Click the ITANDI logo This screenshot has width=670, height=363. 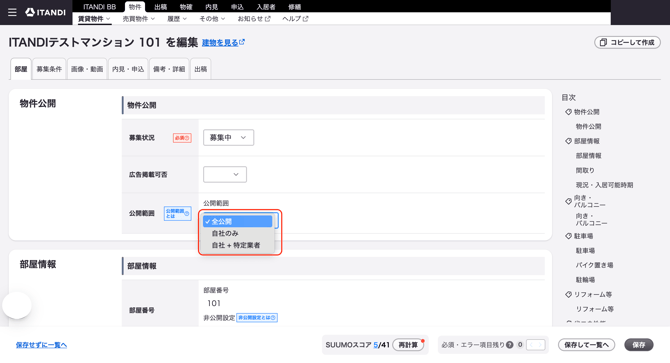(x=45, y=12)
